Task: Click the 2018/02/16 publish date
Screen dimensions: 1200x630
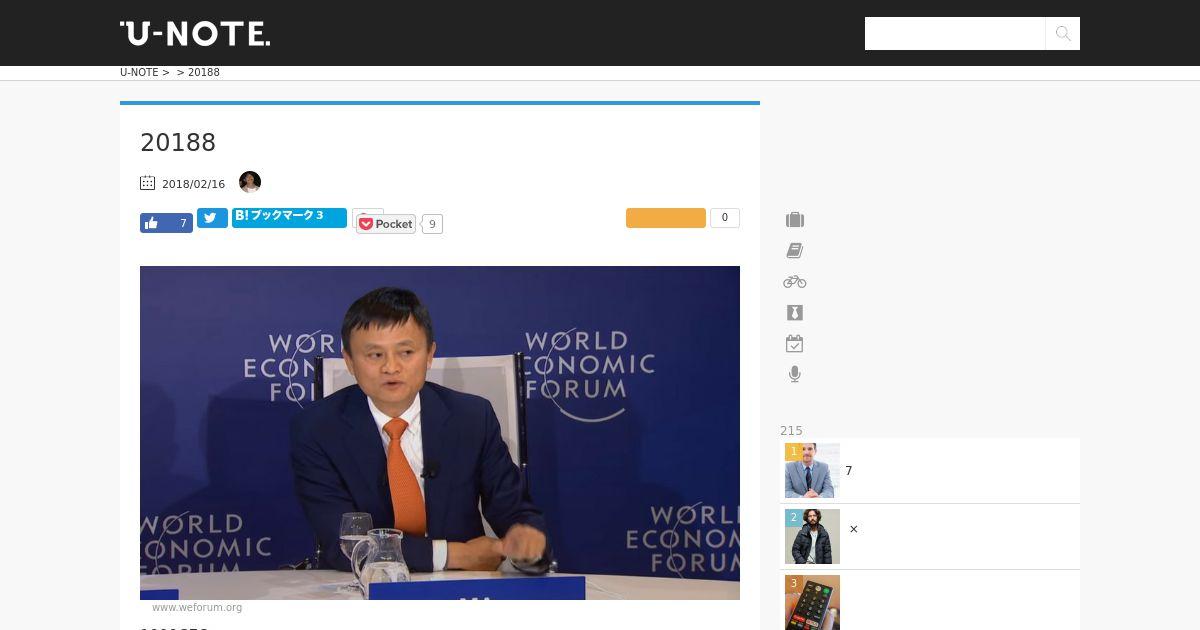Action: pos(193,184)
